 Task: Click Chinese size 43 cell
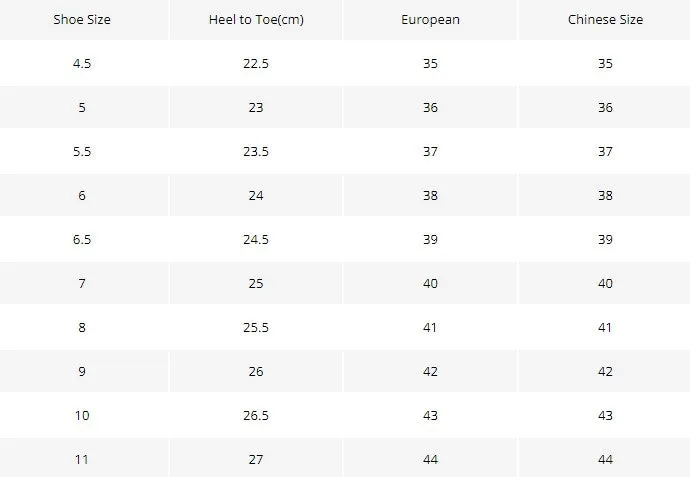pos(605,415)
